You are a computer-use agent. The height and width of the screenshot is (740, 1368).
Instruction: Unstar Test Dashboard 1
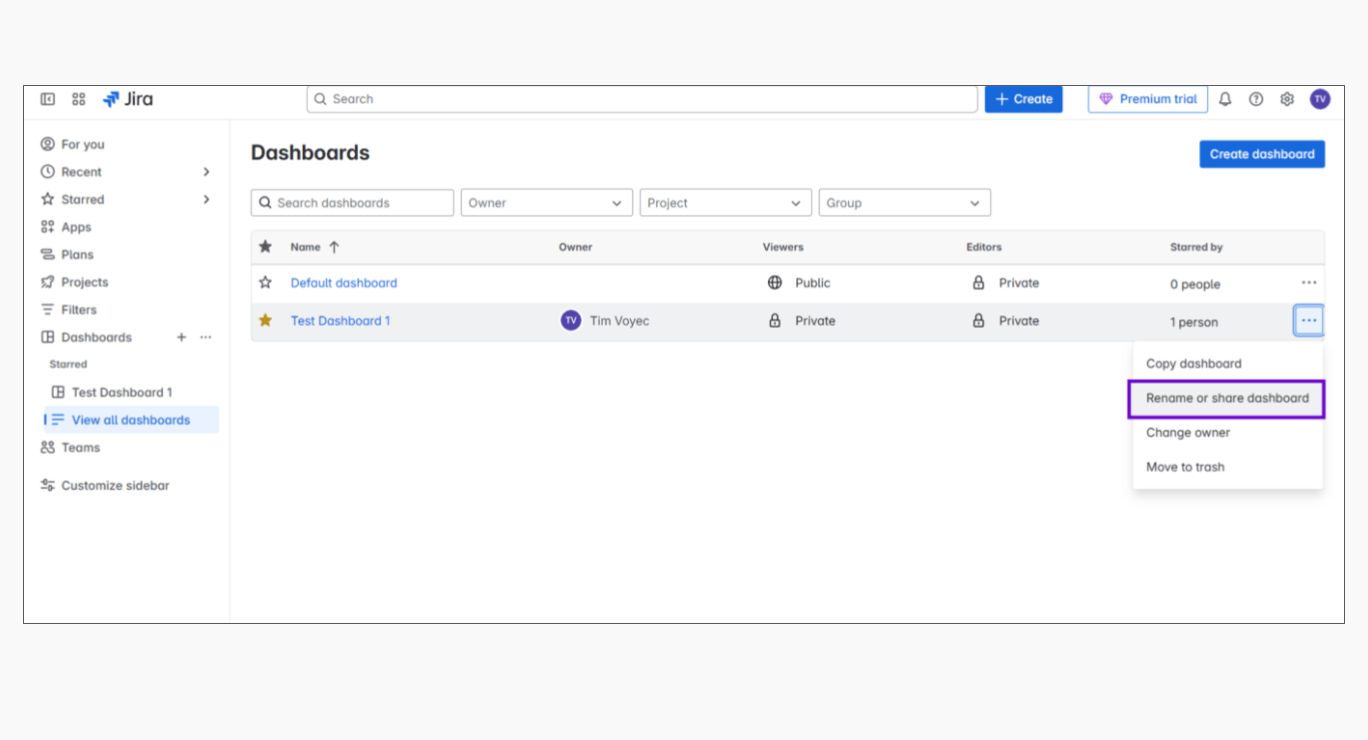point(265,321)
